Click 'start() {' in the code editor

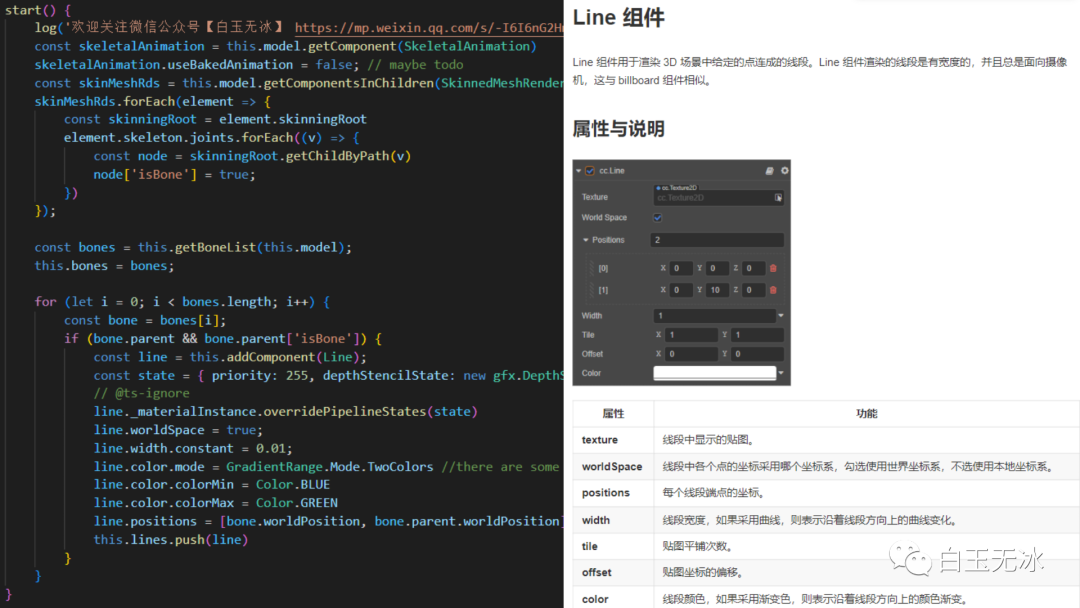point(38,10)
